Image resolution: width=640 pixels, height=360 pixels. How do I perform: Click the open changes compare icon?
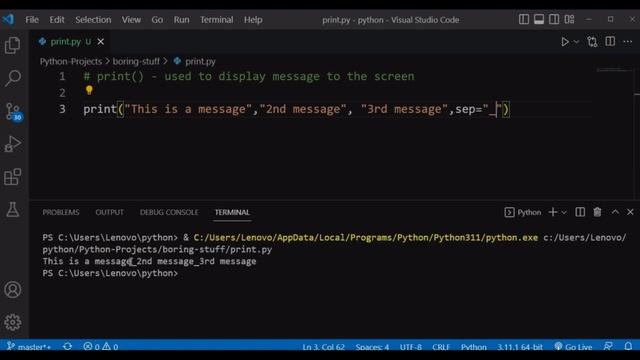[x=592, y=42]
